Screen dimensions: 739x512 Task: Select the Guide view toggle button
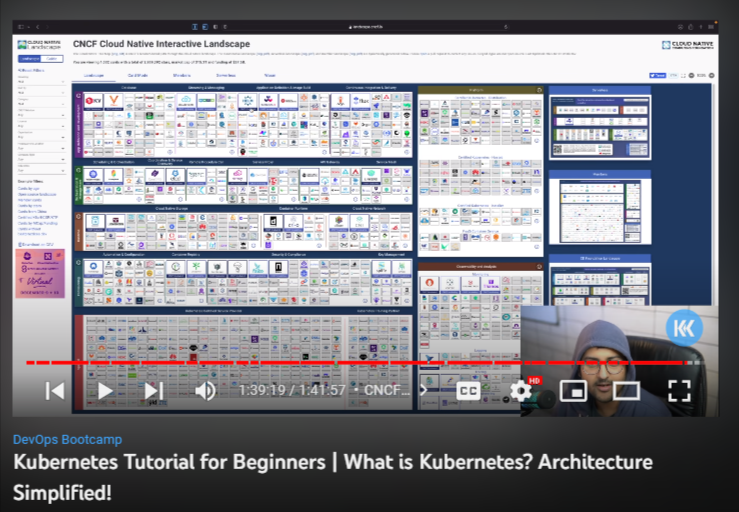coord(52,59)
